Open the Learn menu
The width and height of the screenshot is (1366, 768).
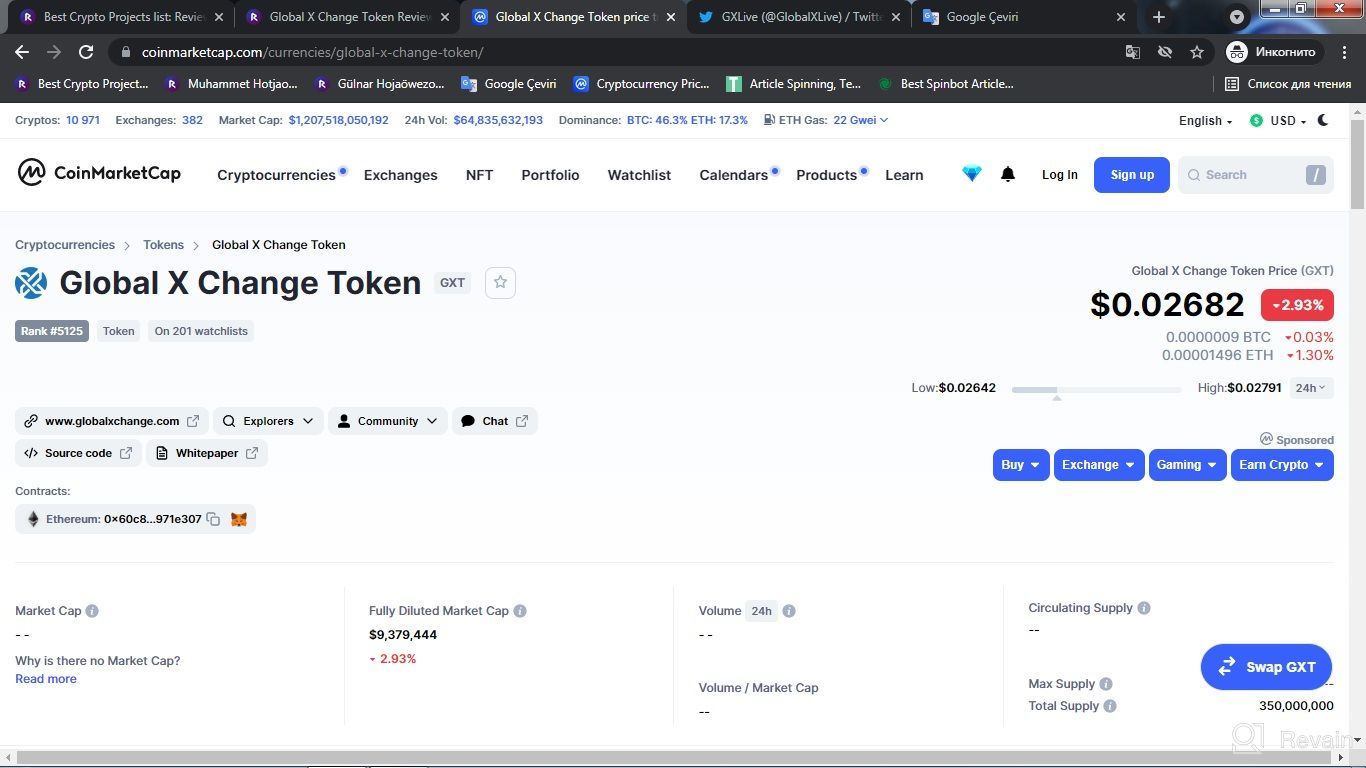click(x=904, y=175)
